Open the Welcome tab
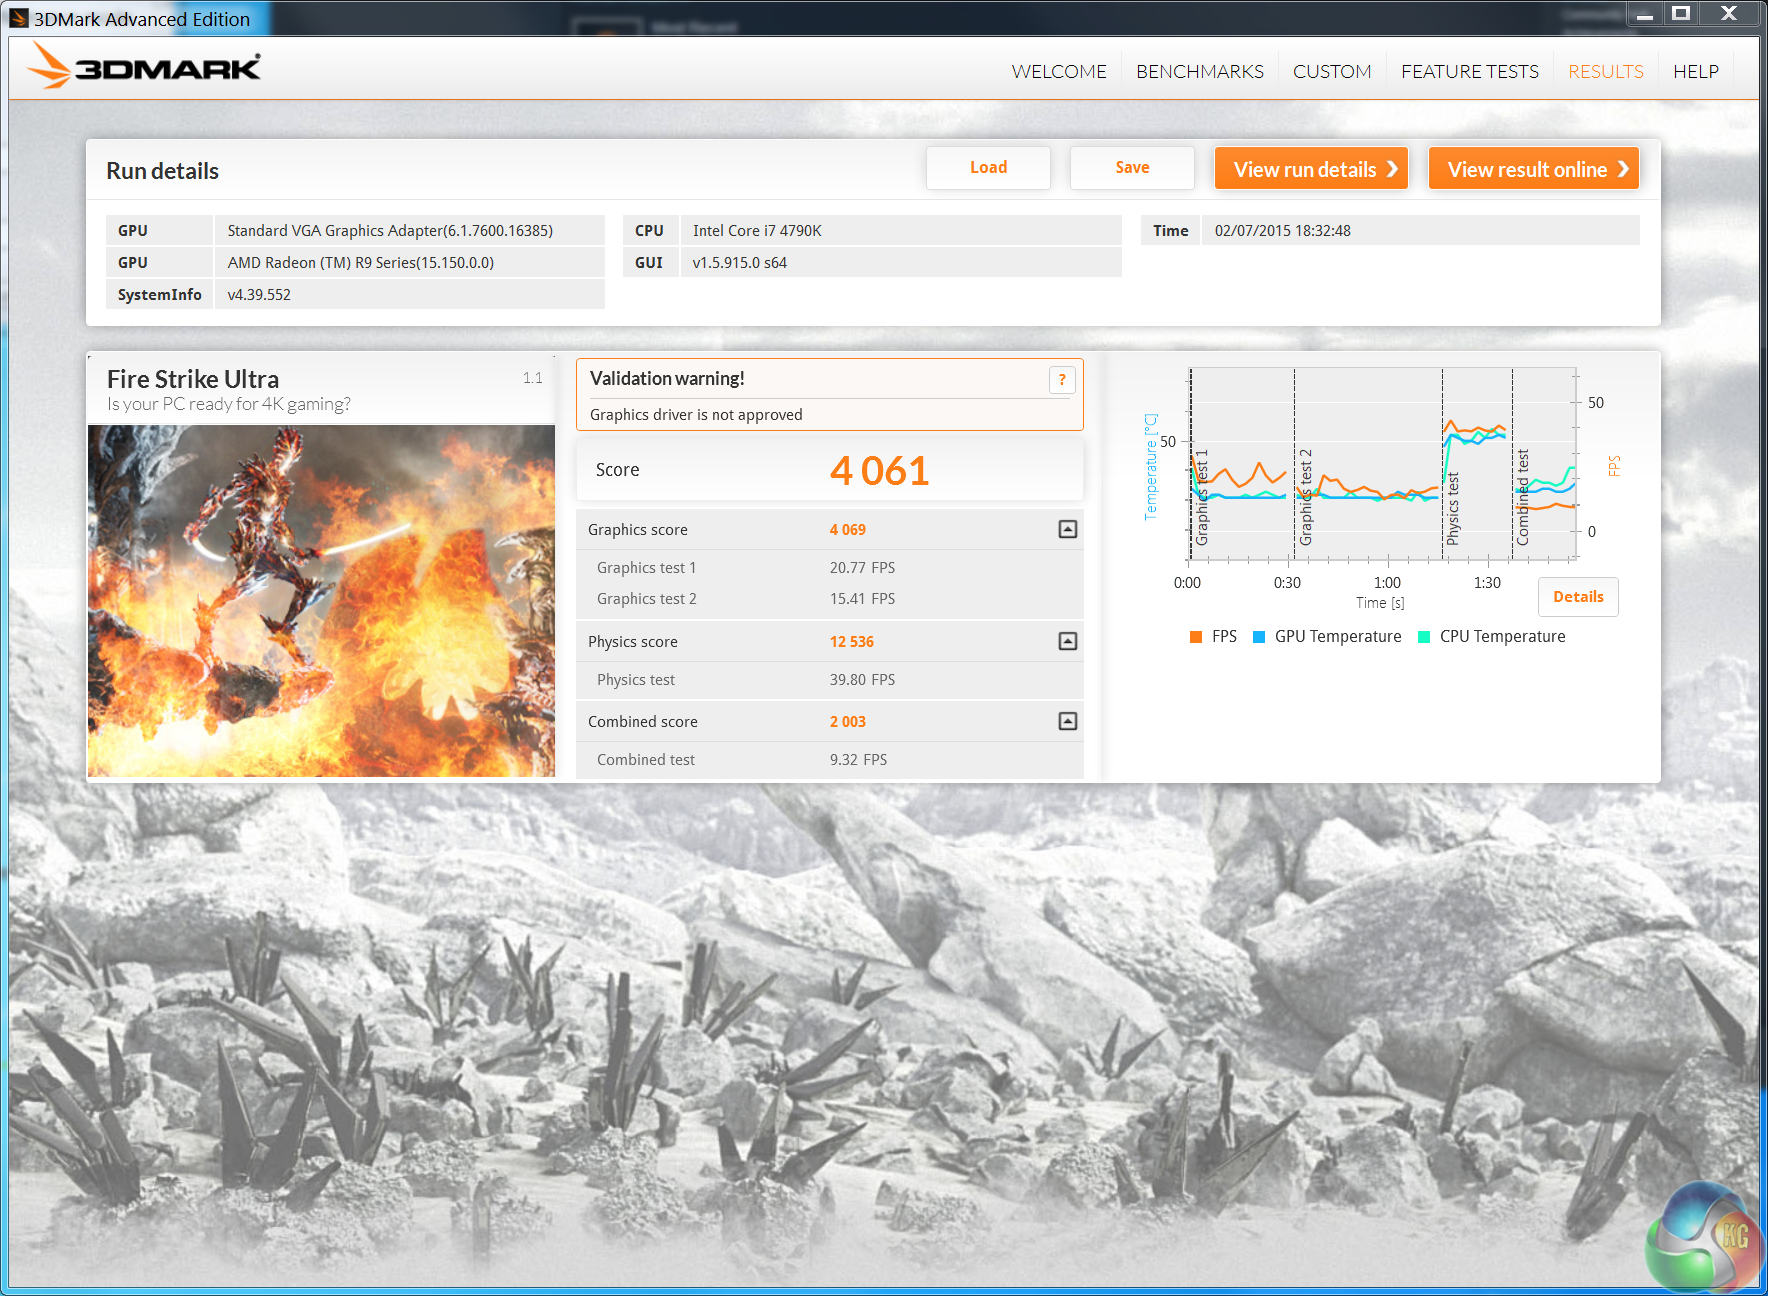Image resolution: width=1768 pixels, height=1296 pixels. (1058, 72)
